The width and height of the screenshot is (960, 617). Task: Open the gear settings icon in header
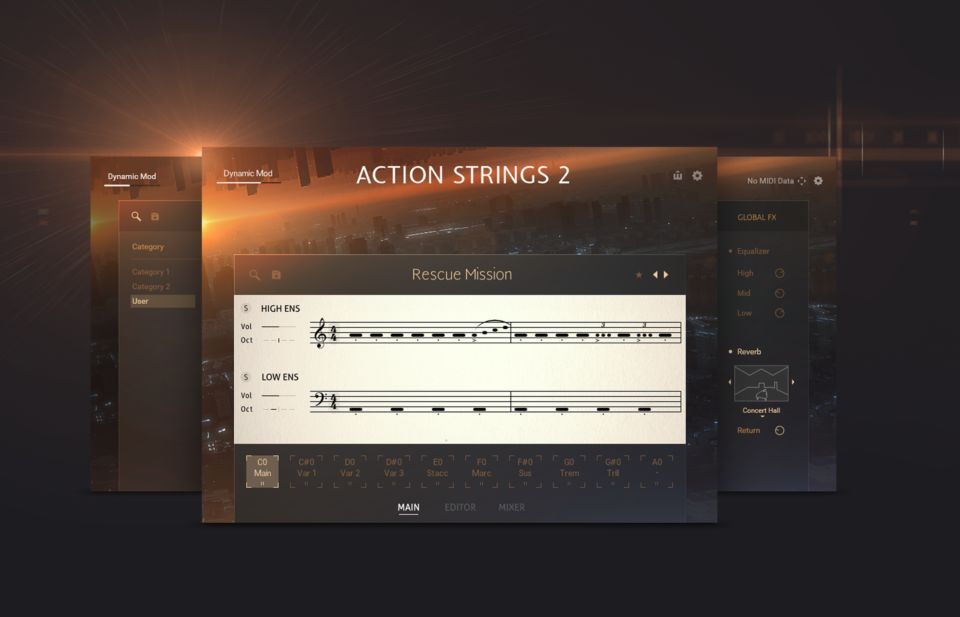[x=697, y=176]
